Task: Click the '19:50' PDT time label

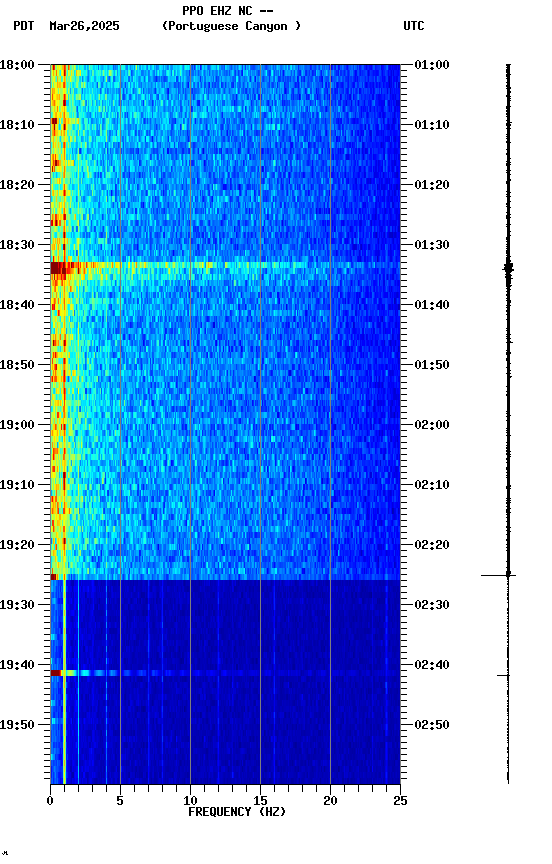Action: pyautogui.click(x=17, y=725)
